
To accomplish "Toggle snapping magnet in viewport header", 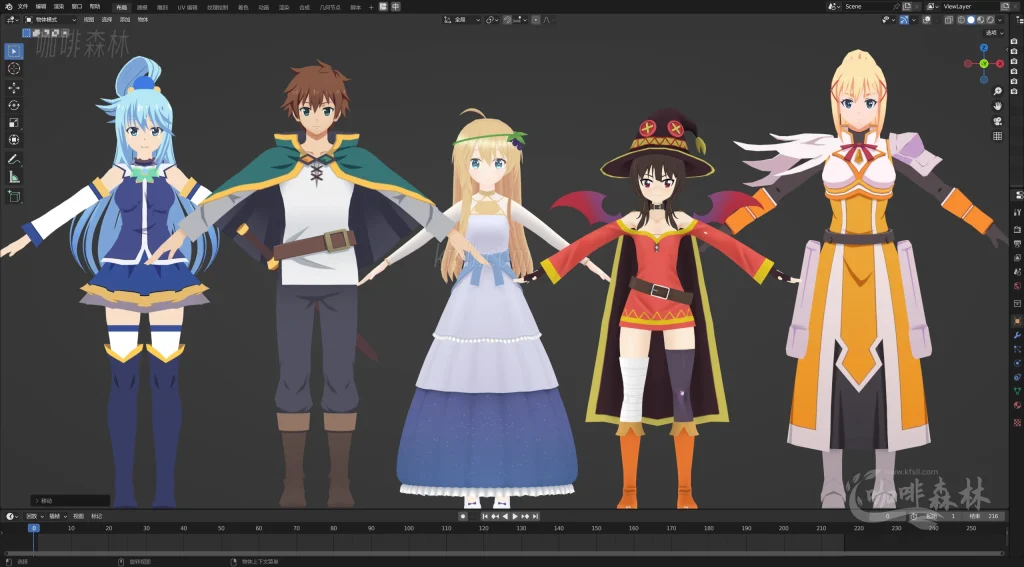I will (x=507, y=20).
